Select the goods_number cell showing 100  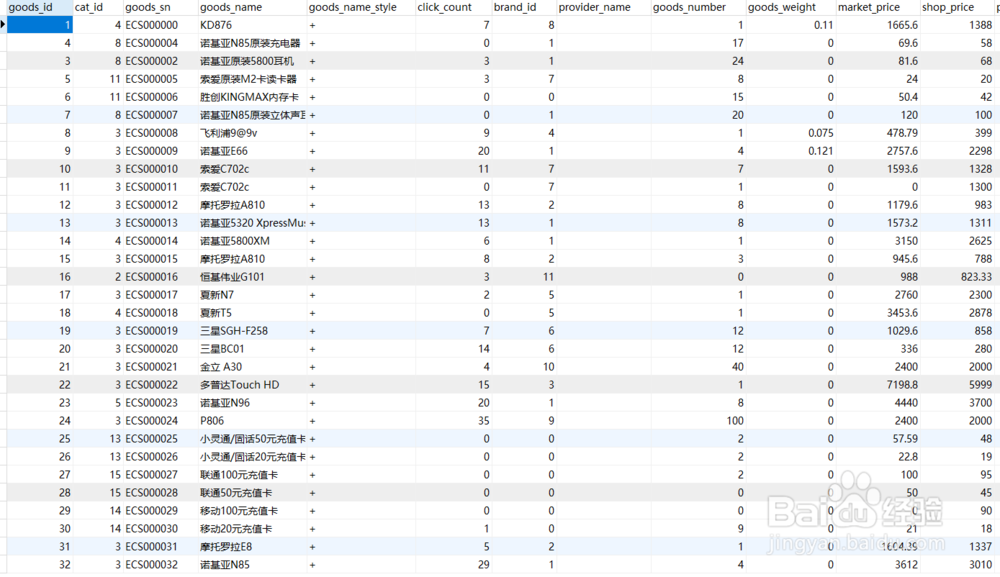coord(698,421)
